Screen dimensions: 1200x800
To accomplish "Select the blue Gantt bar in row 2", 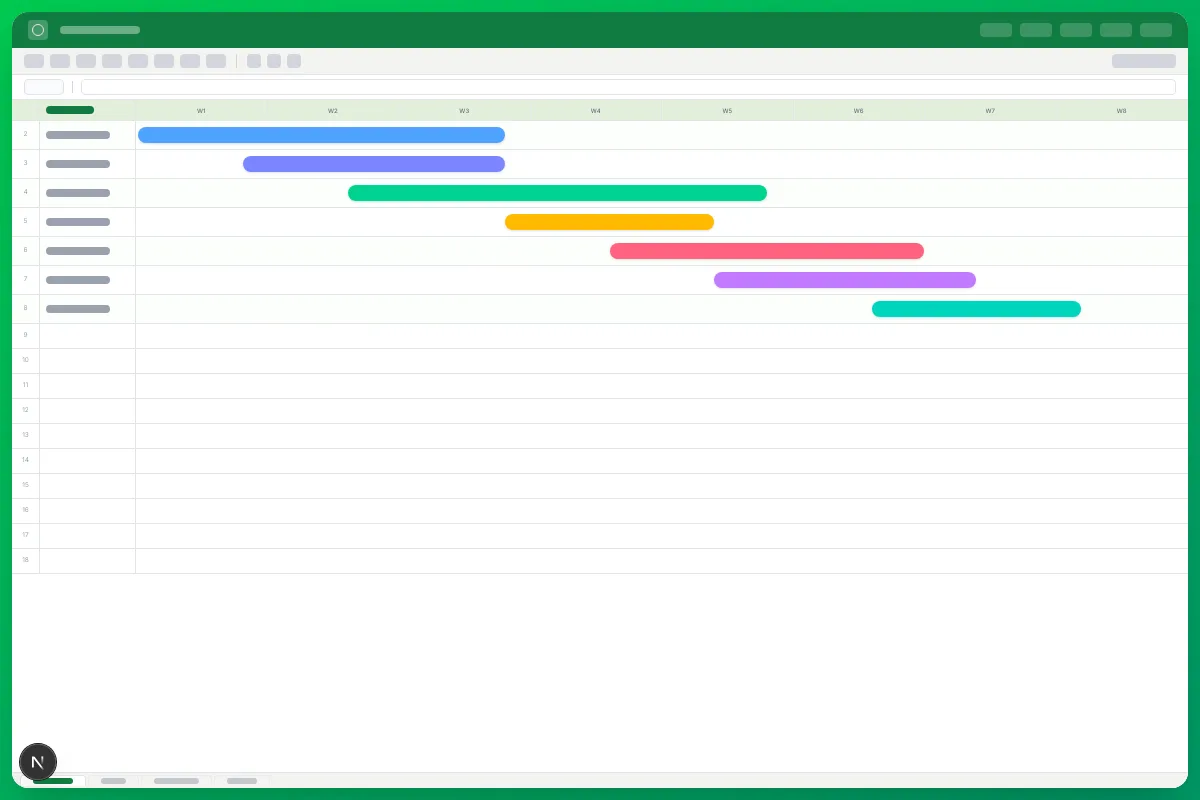I will tap(321, 135).
